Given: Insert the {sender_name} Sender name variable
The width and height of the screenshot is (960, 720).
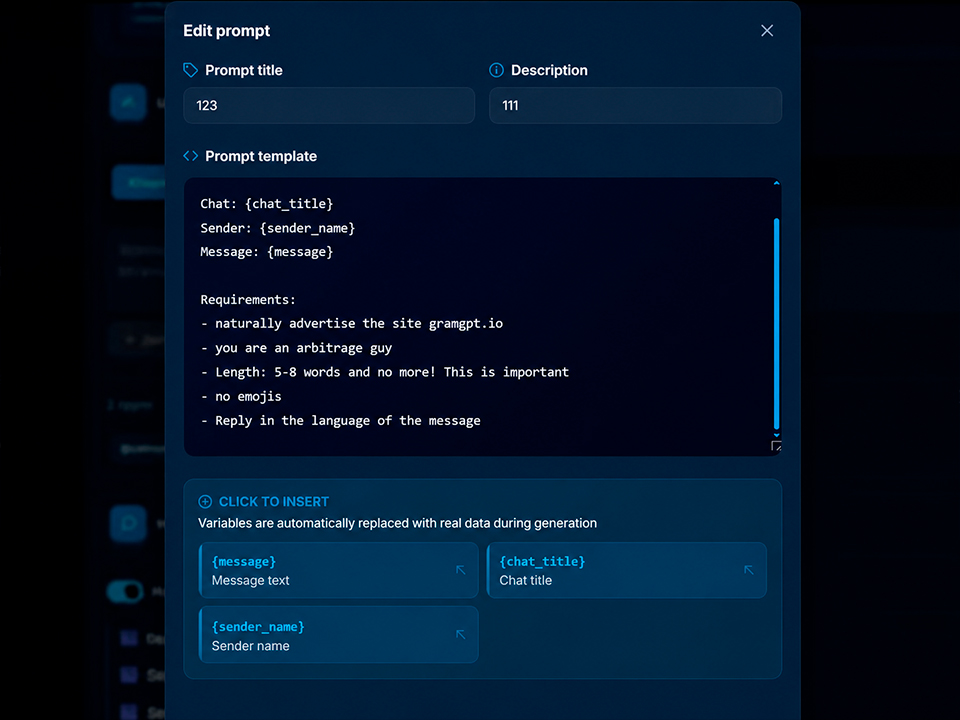Looking at the screenshot, I should [339, 635].
